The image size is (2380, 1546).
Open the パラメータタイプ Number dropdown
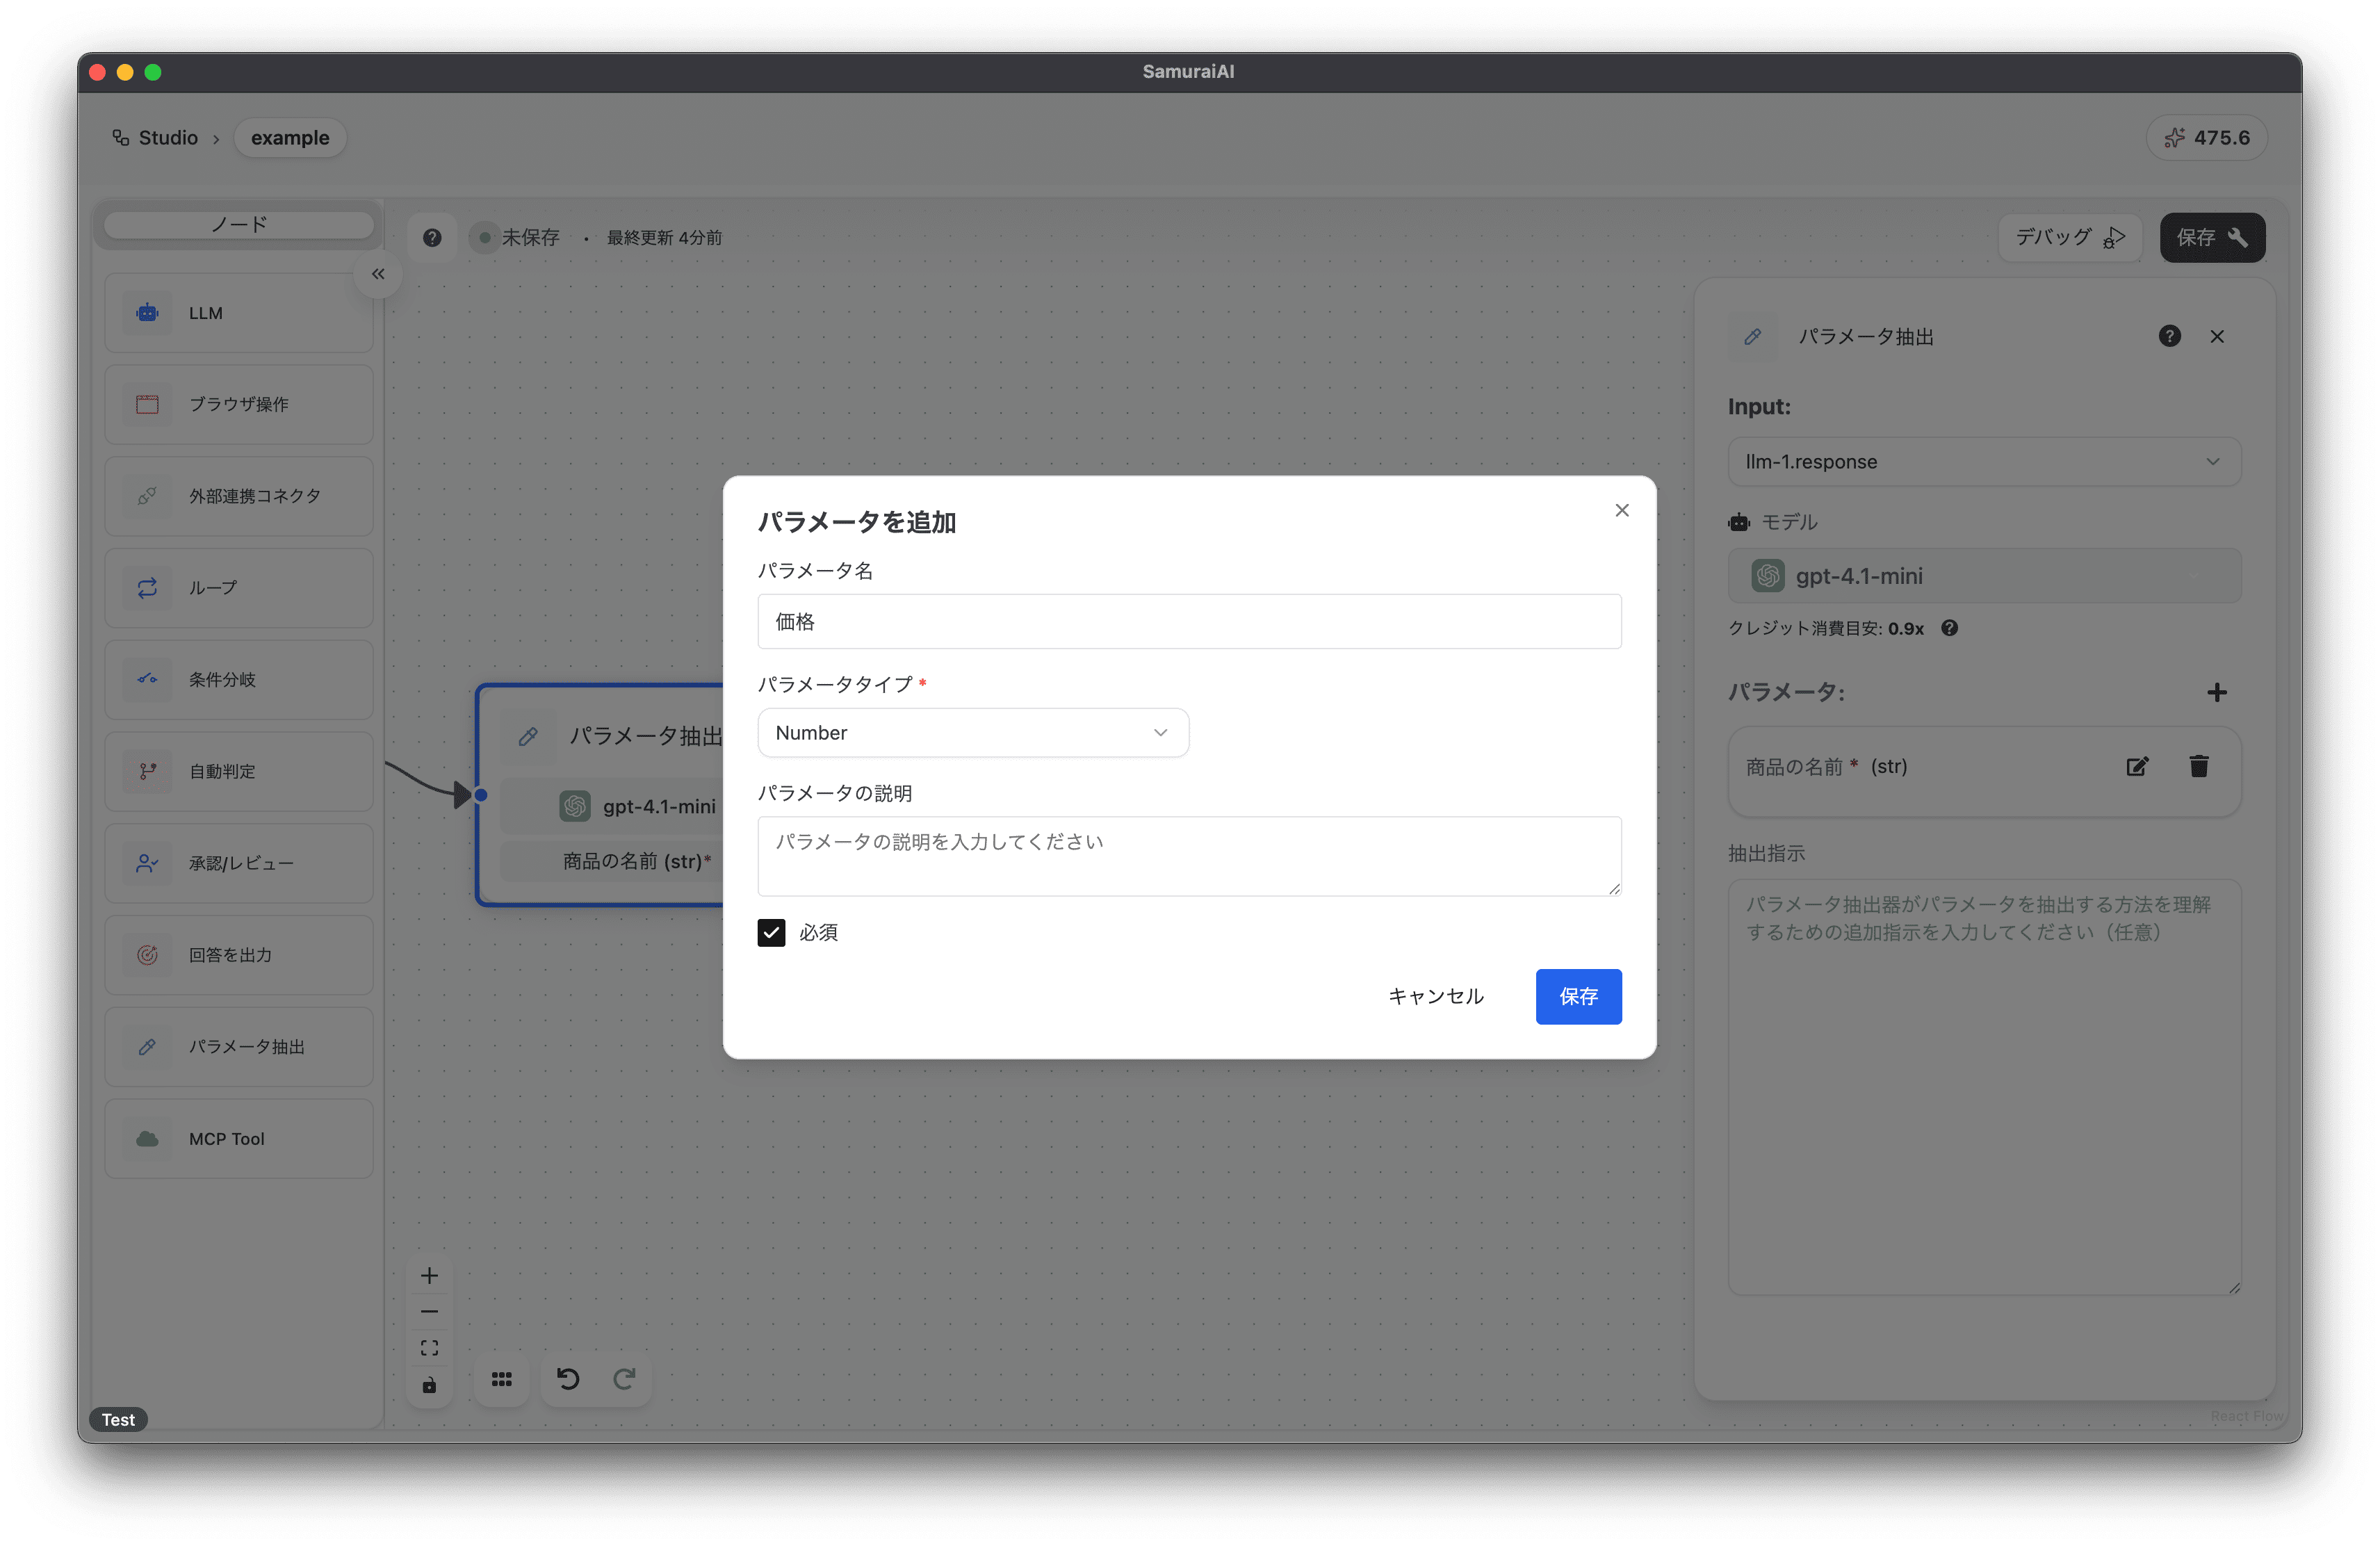(972, 733)
